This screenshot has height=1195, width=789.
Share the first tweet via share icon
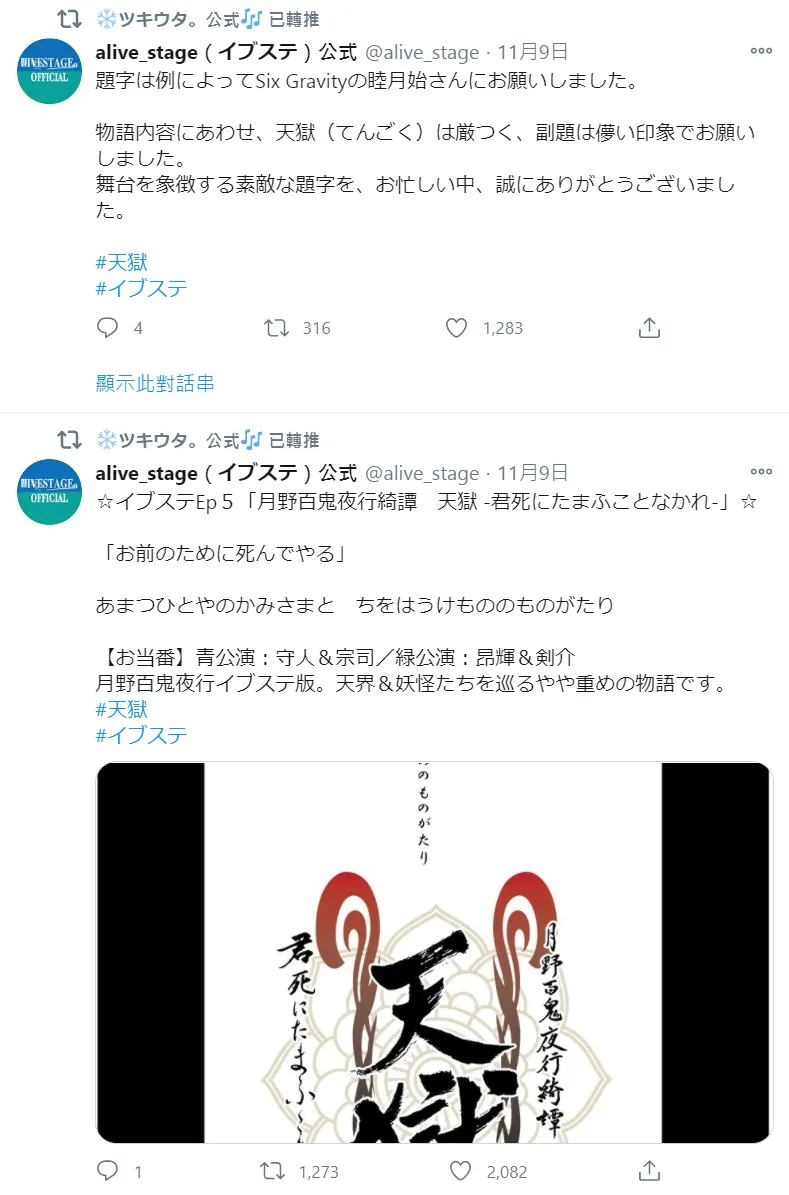(x=649, y=328)
